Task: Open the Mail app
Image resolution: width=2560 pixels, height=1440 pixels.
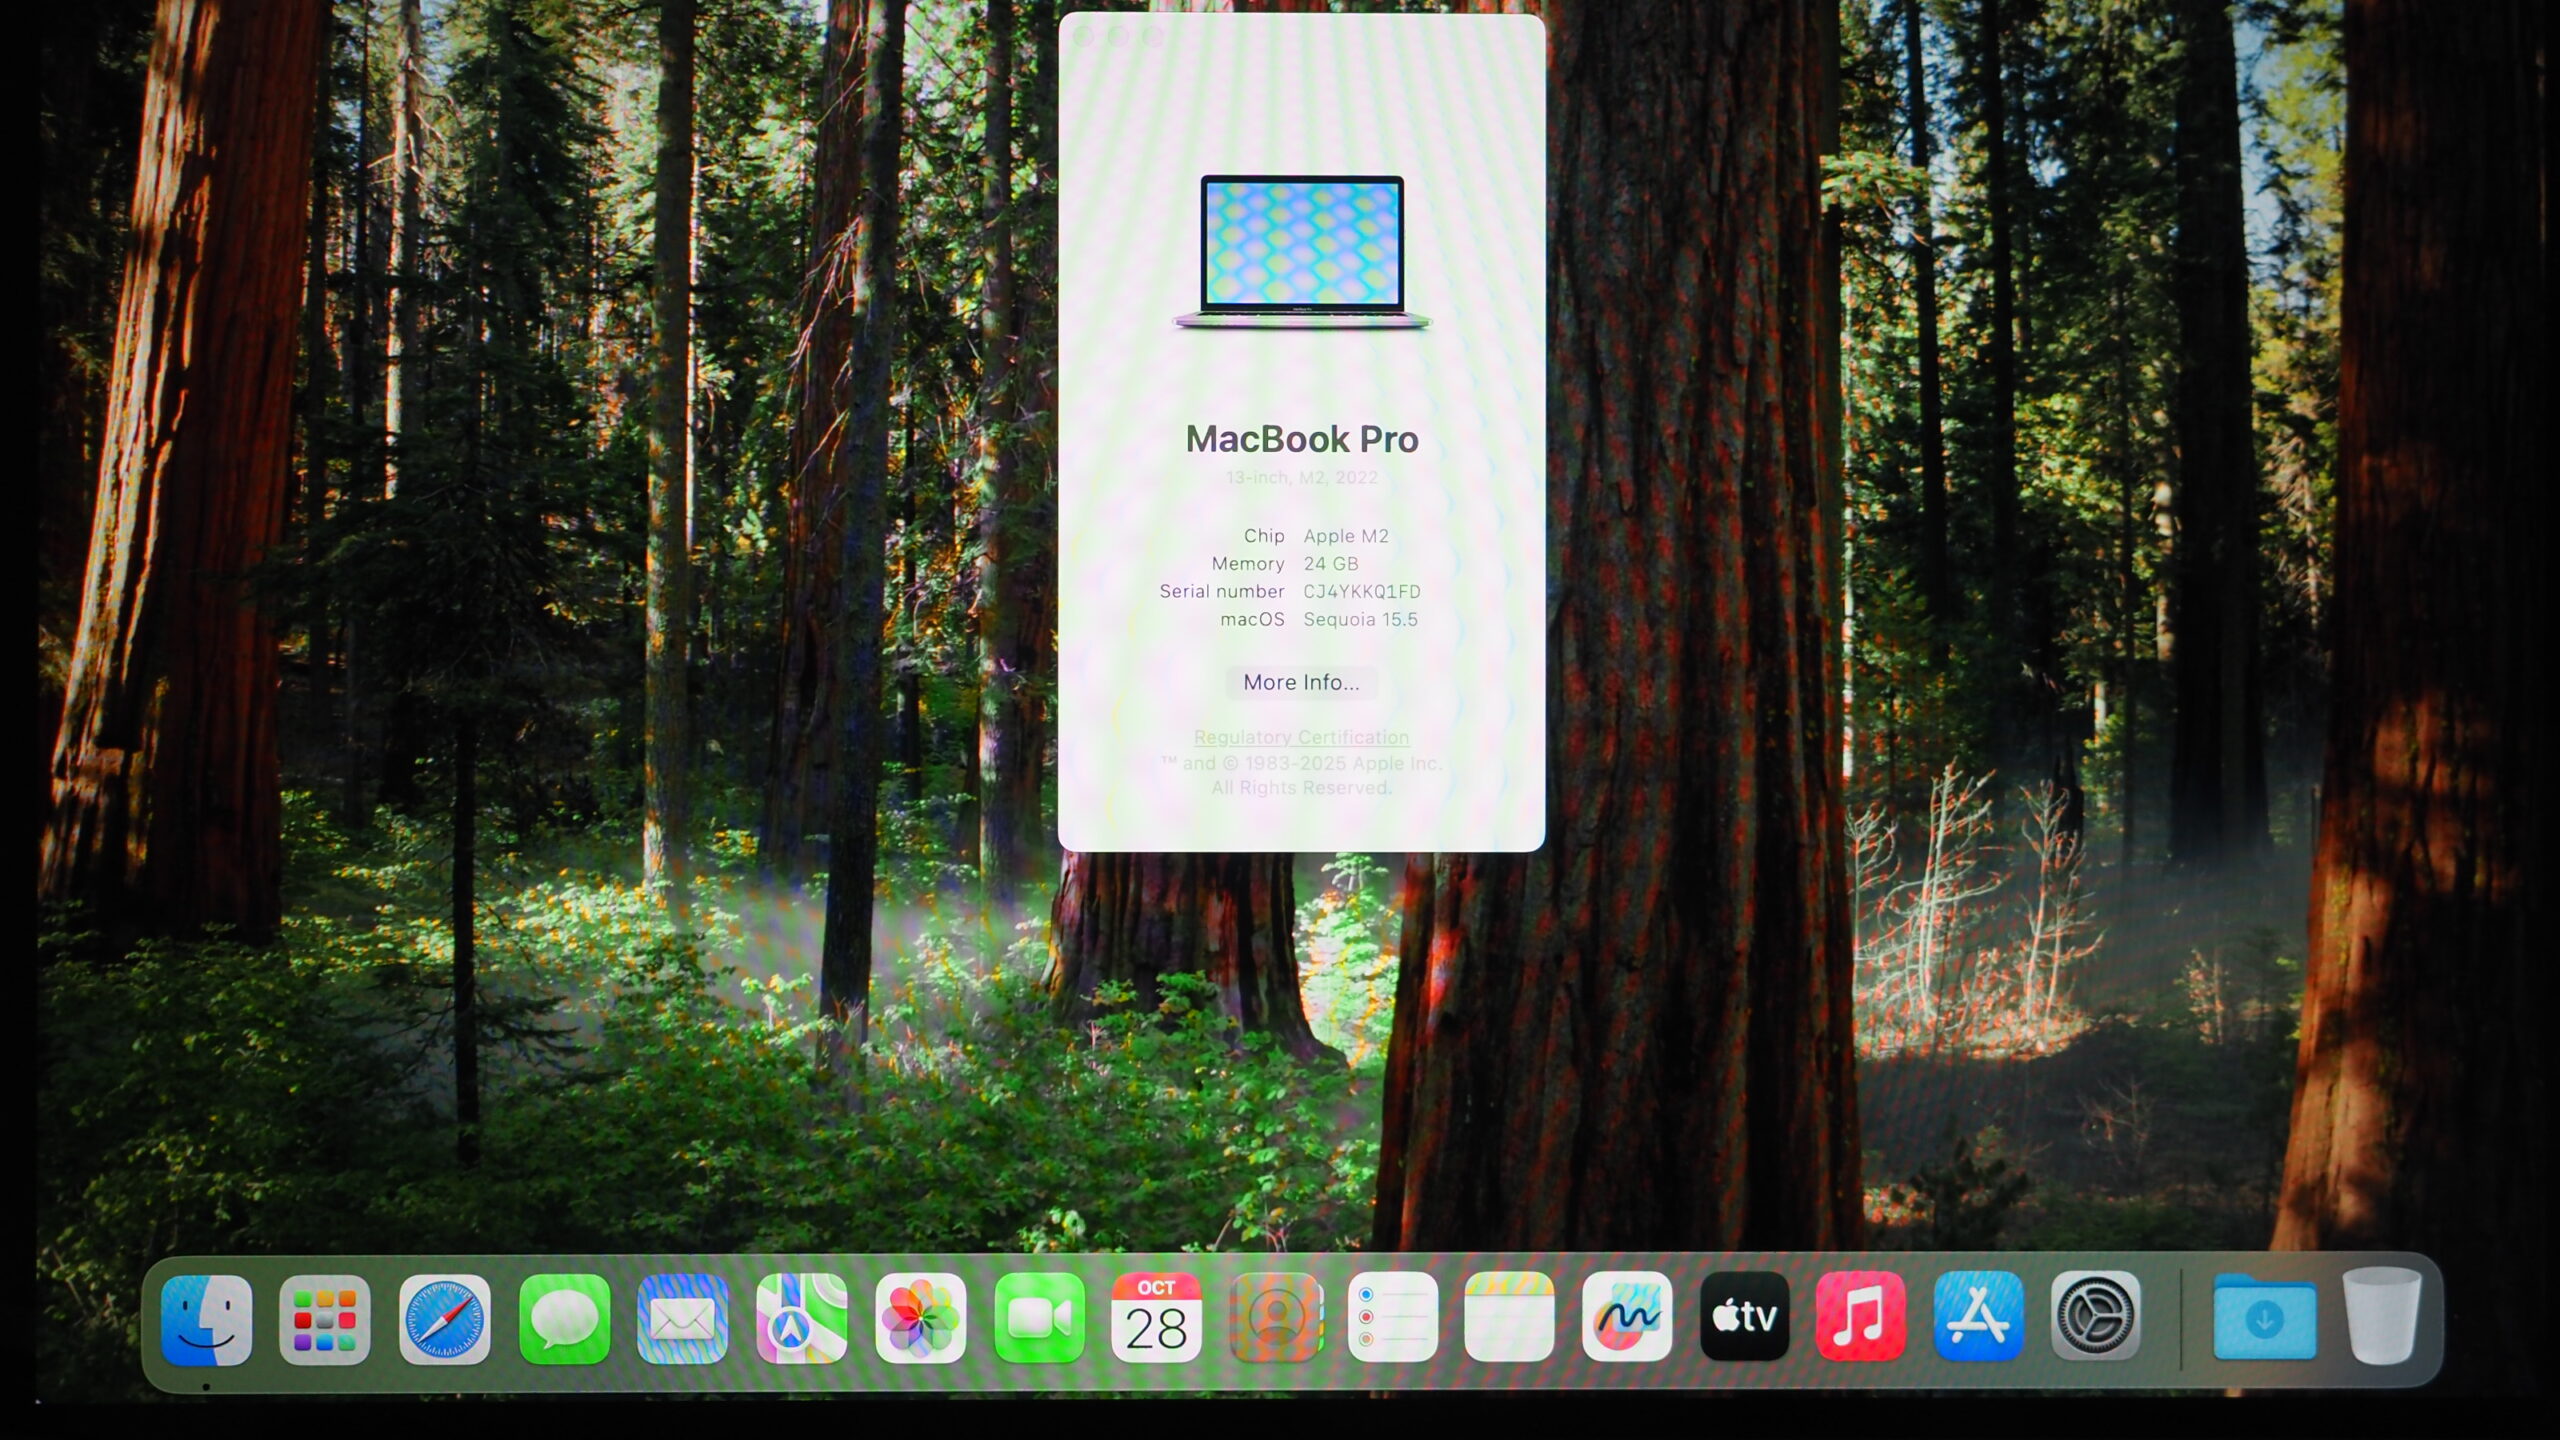Action: (682, 1319)
